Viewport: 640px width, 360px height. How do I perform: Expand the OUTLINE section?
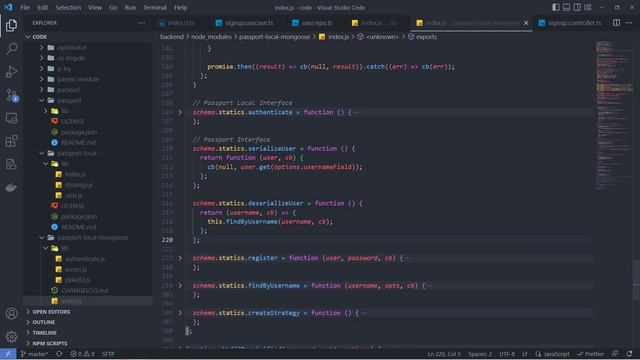point(44,322)
